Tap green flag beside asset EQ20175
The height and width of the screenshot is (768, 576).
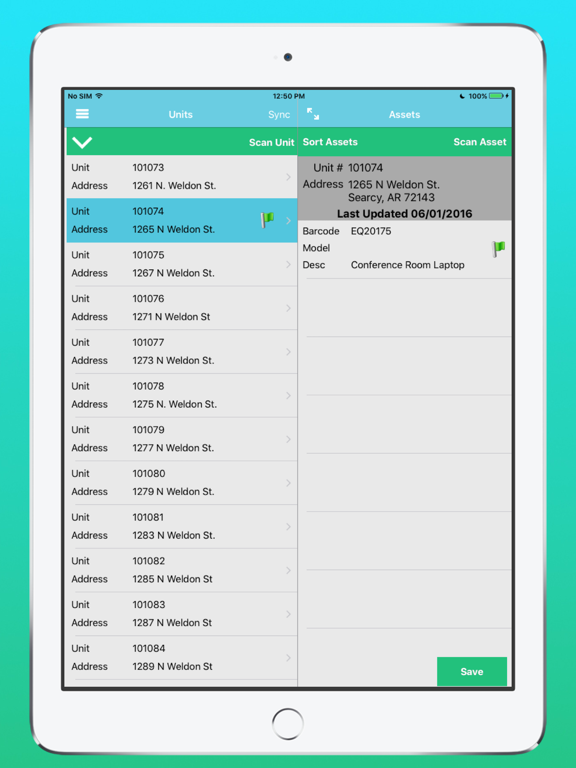[x=498, y=249]
